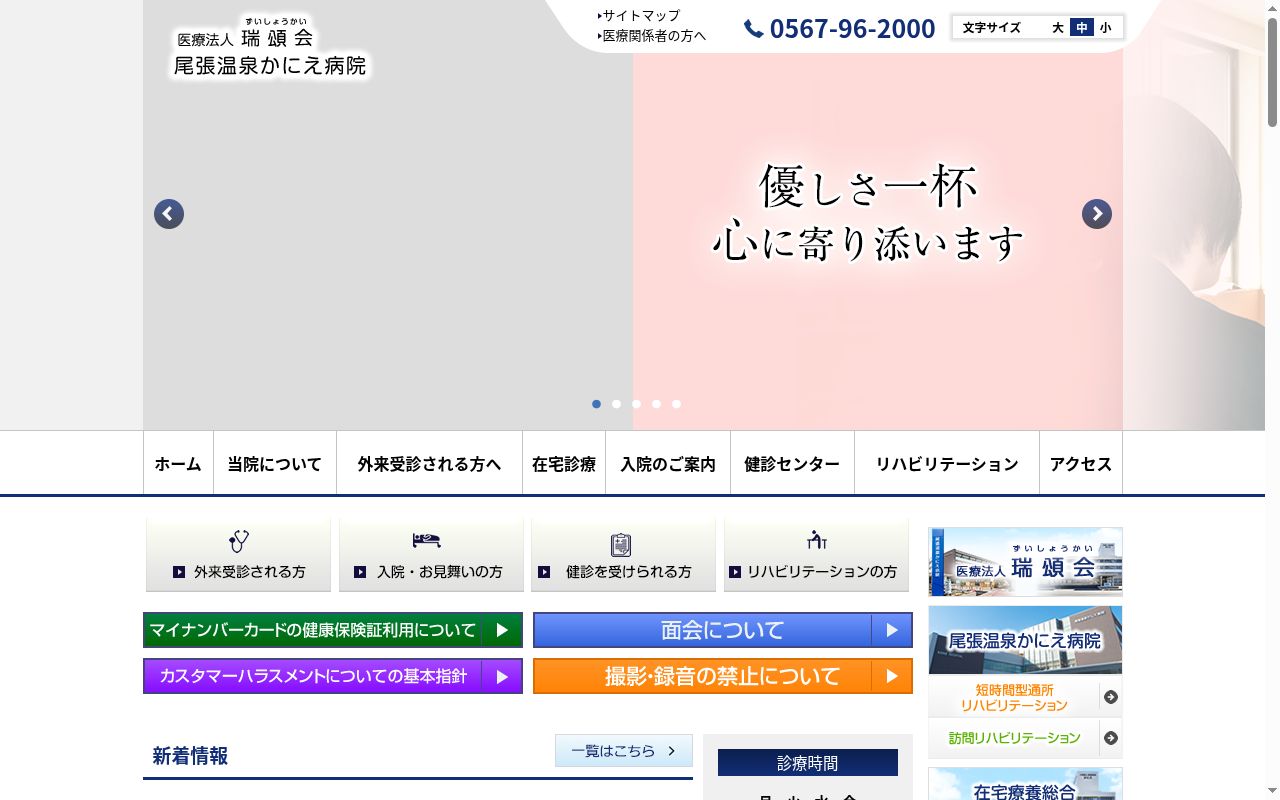
Task: Click the page vertical scrollbar thumb
Action: coord(1272,73)
